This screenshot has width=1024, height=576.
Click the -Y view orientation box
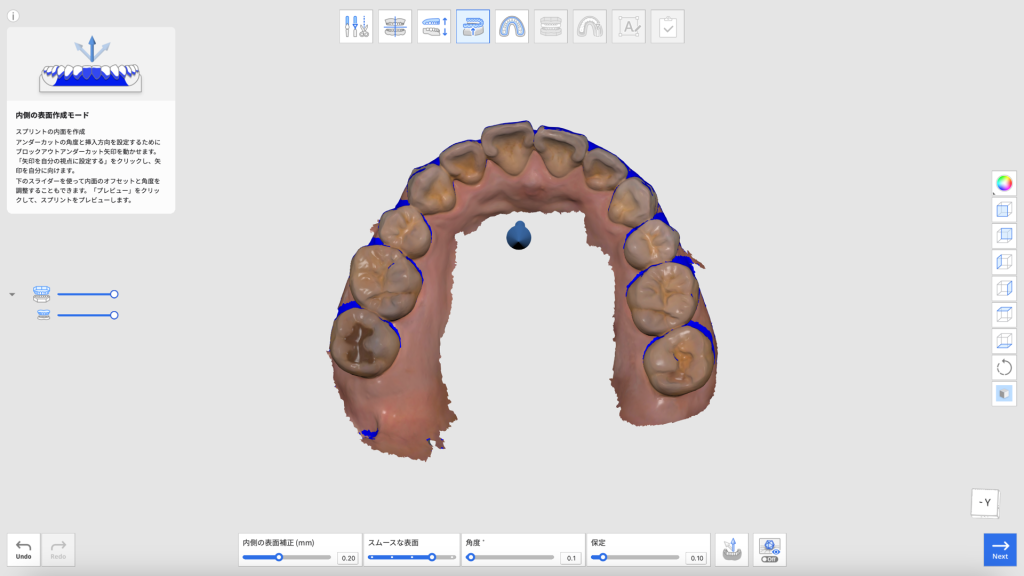pyautogui.click(x=984, y=505)
